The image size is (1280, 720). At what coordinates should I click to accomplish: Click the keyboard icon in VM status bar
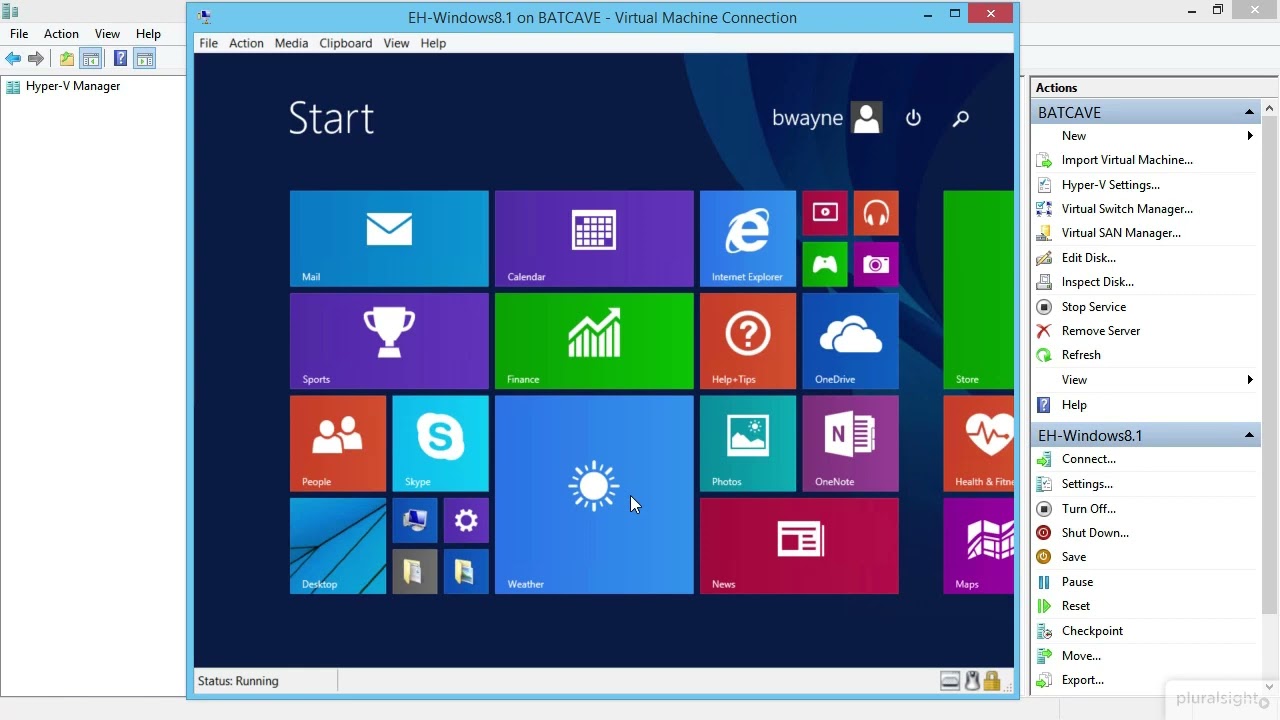point(950,681)
